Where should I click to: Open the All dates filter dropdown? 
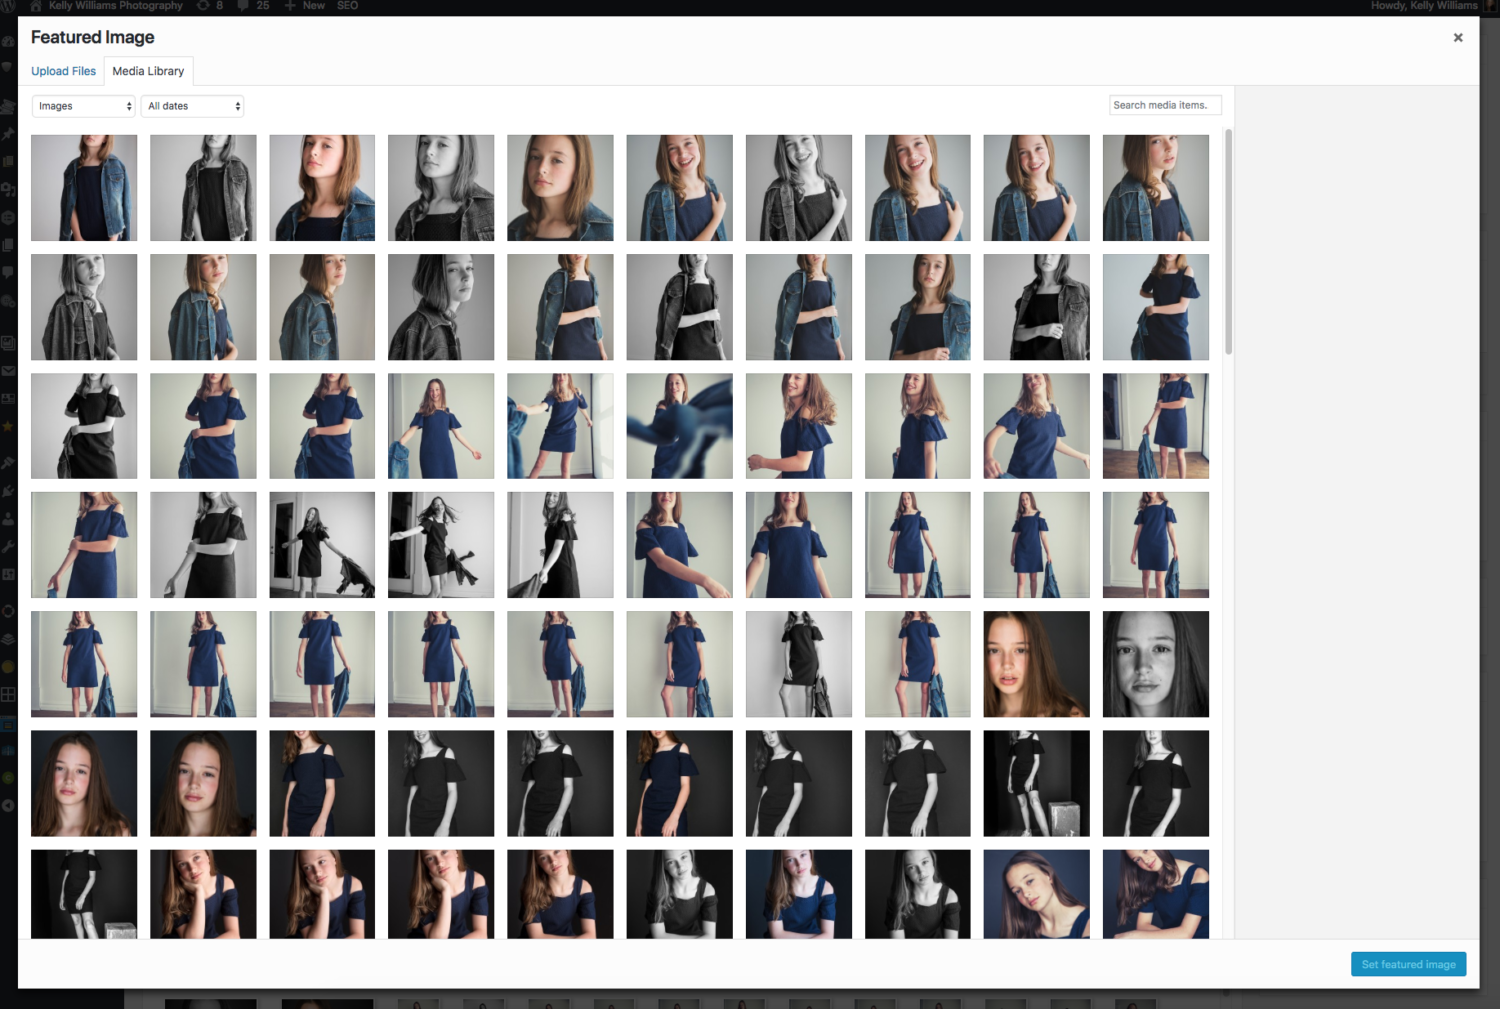(x=194, y=106)
